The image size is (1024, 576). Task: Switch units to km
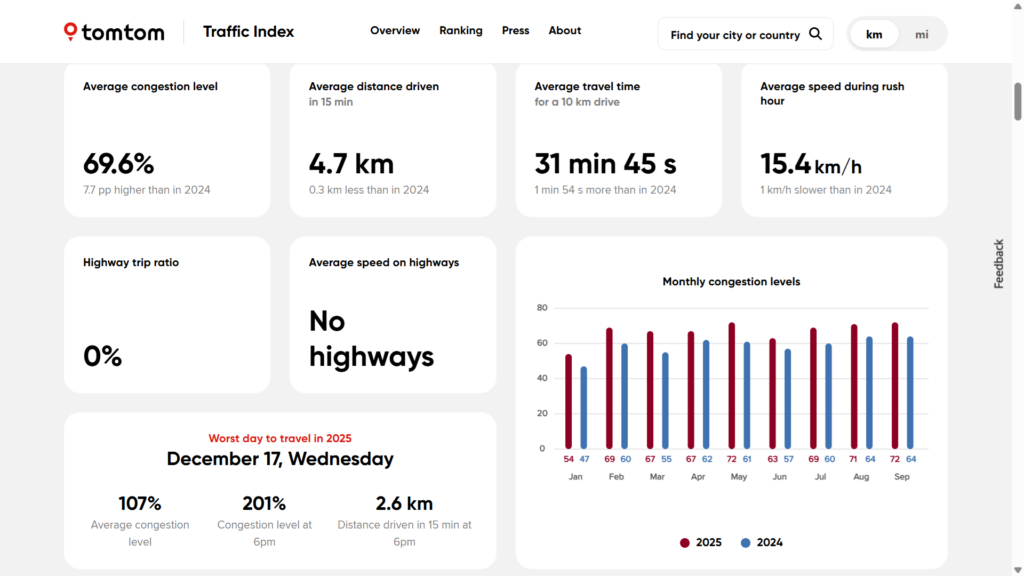click(874, 34)
